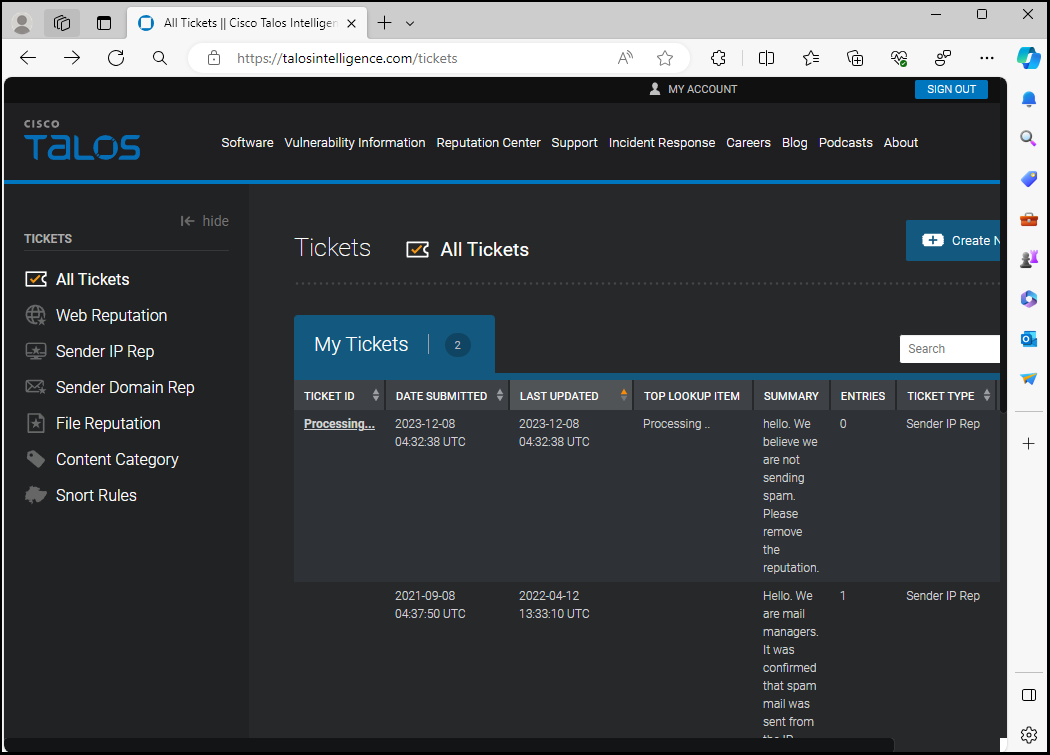Open Browser essentials heart icon
Viewport: 1050px width, 755px height.
899,58
